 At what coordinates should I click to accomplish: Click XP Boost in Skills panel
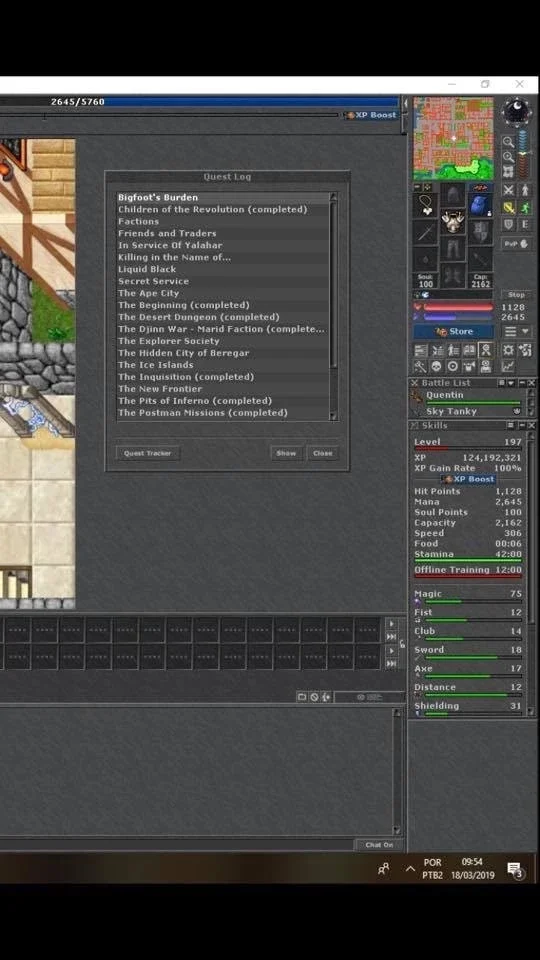click(x=470, y=479)
